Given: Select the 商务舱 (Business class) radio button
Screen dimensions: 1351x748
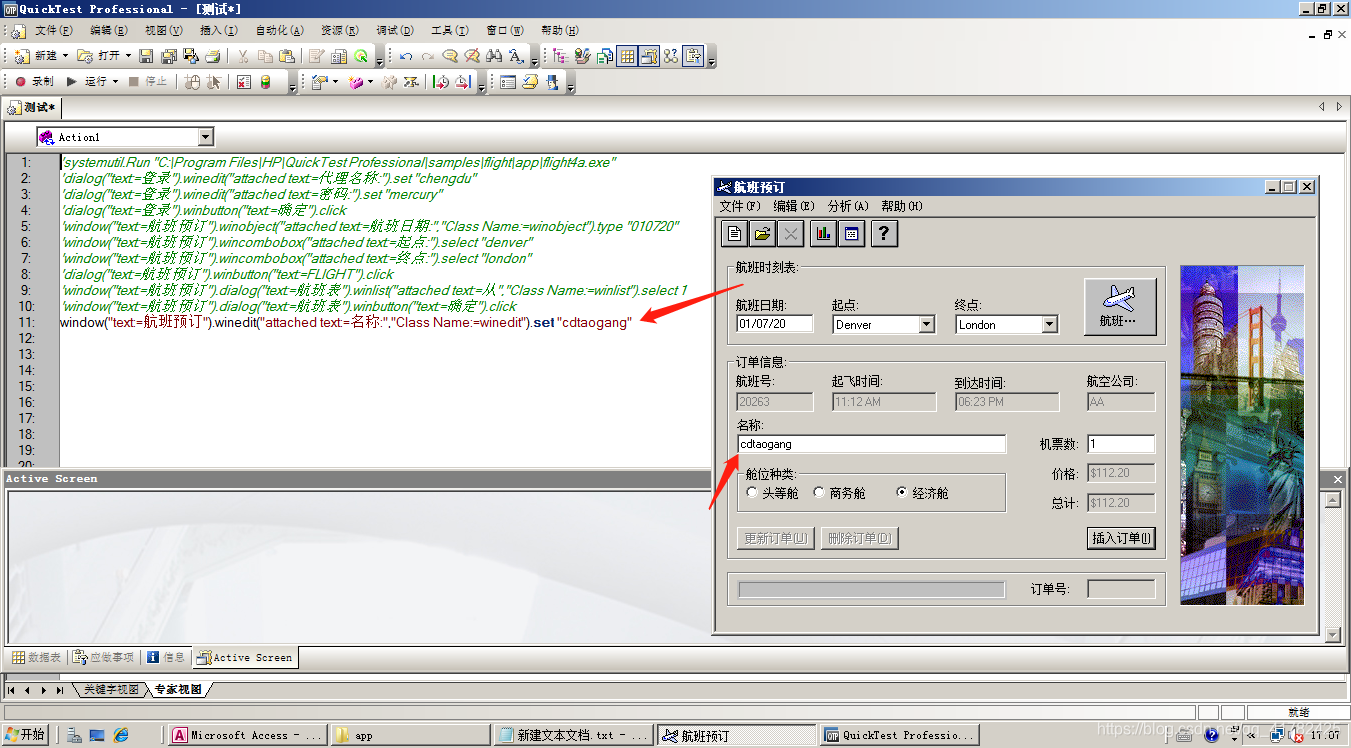Looking at the screenshot, I should pos(819,492).
